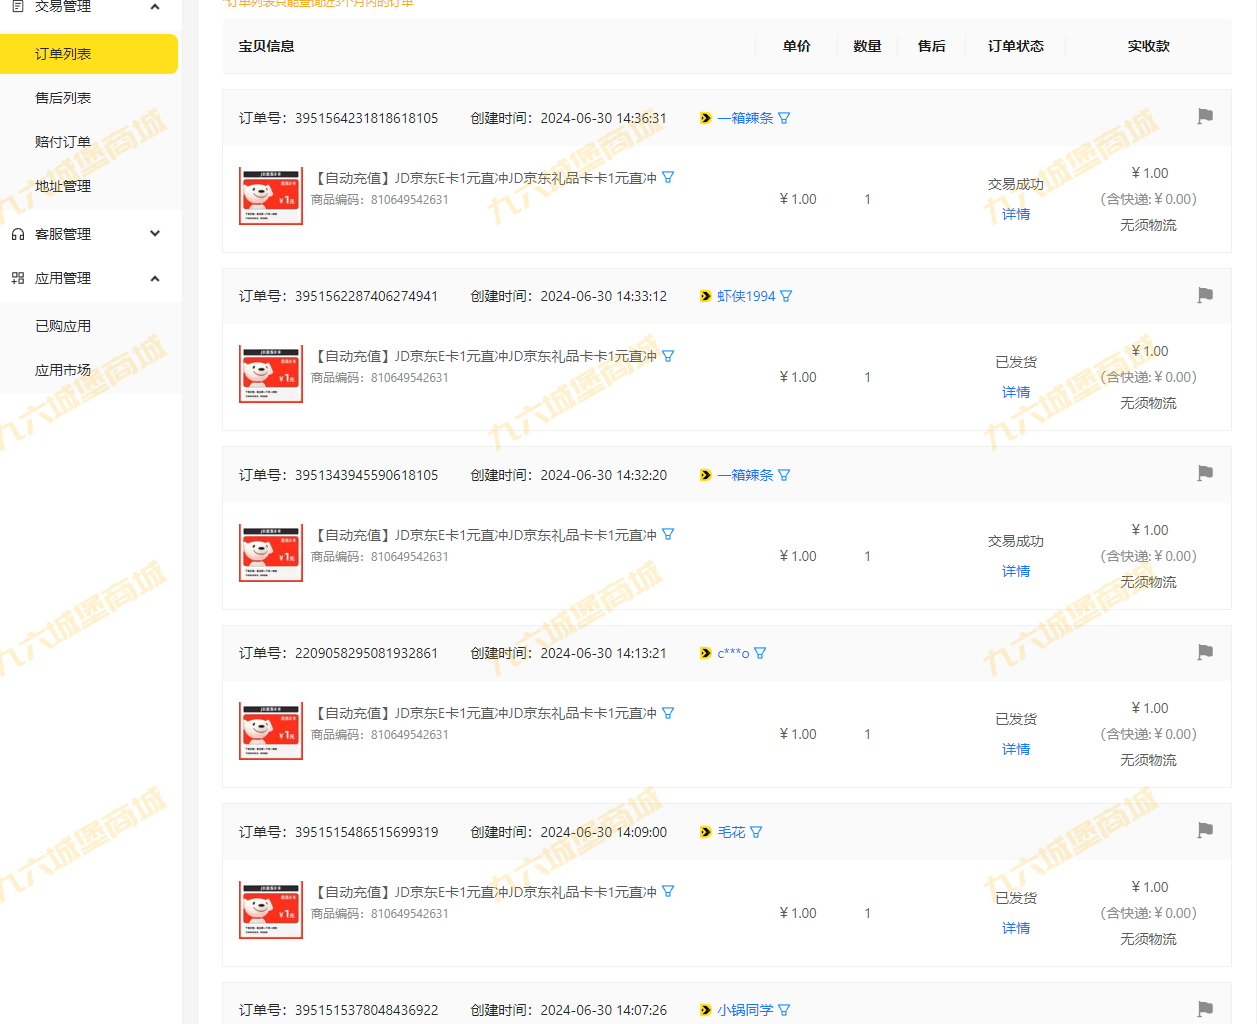The height and width of the screenshot is (1024, 1257).
Task: Click the 订单状态 column header
Action: 1016,46
